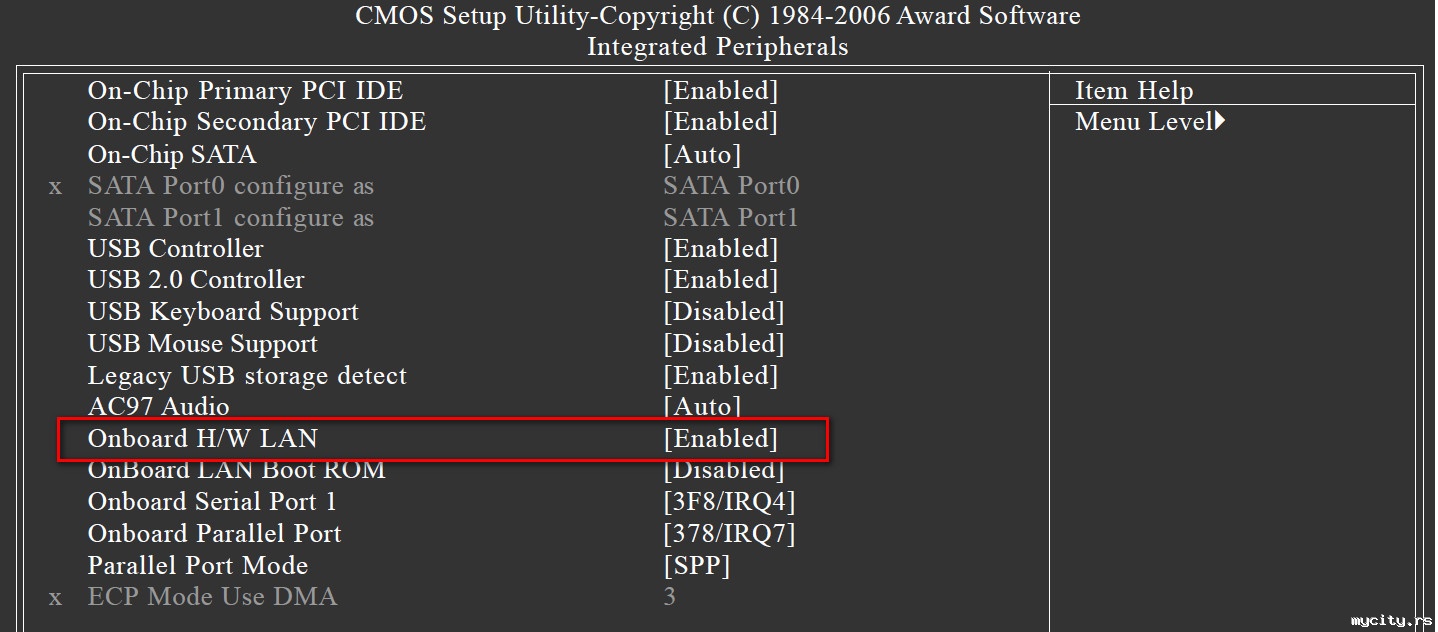This screenshot has height=632, width=1438.
Task: Change Onboard Serial Port 1 3F8/IRQ4 value
Action: point(729,502)
